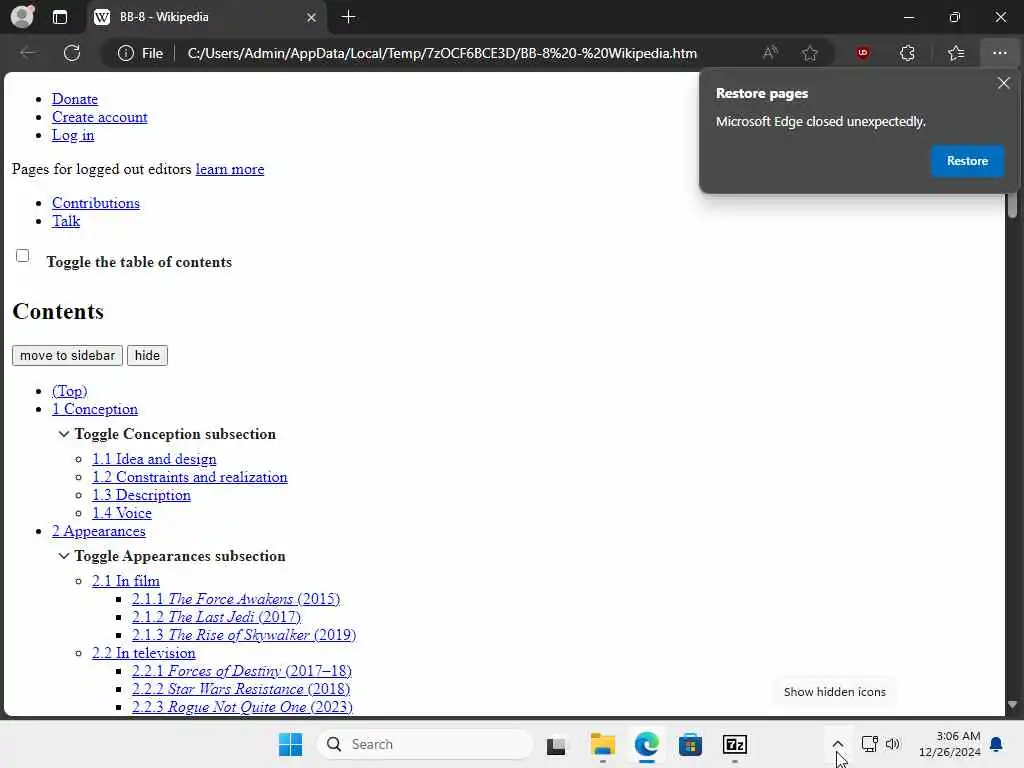This screenshot has height=768, width=1024.
Task: Go back with the back arrow
Action: [28, 53]
